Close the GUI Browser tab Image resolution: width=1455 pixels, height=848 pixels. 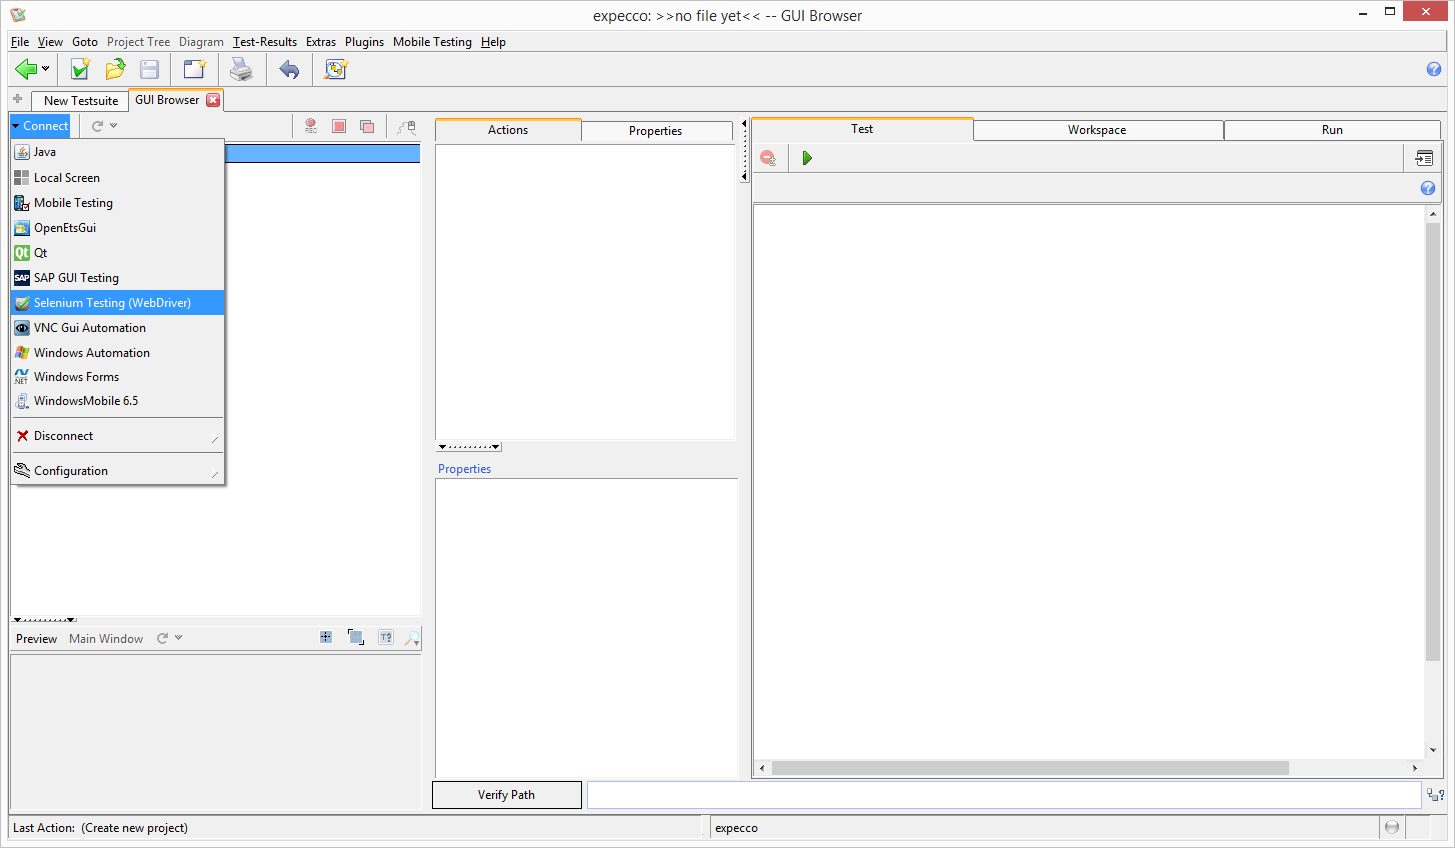(213, 100)
